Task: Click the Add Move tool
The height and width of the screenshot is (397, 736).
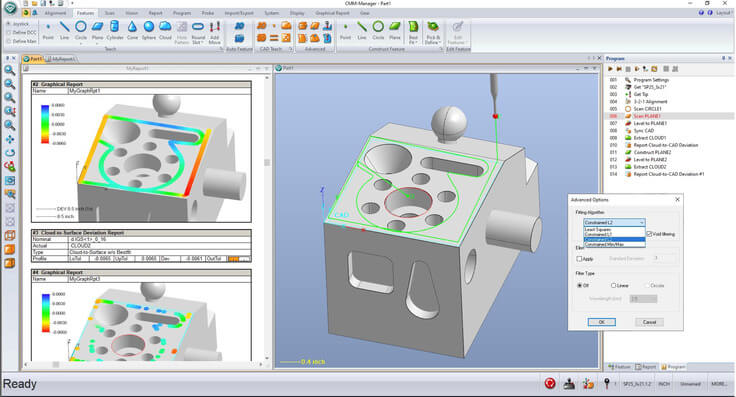Action: 215,32
